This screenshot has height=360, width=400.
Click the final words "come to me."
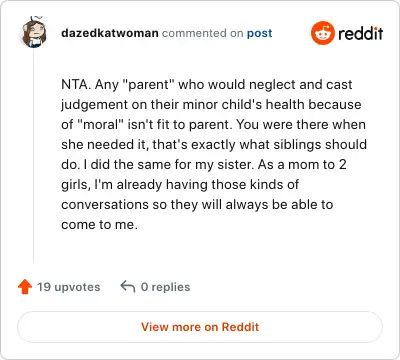(99, 225)
